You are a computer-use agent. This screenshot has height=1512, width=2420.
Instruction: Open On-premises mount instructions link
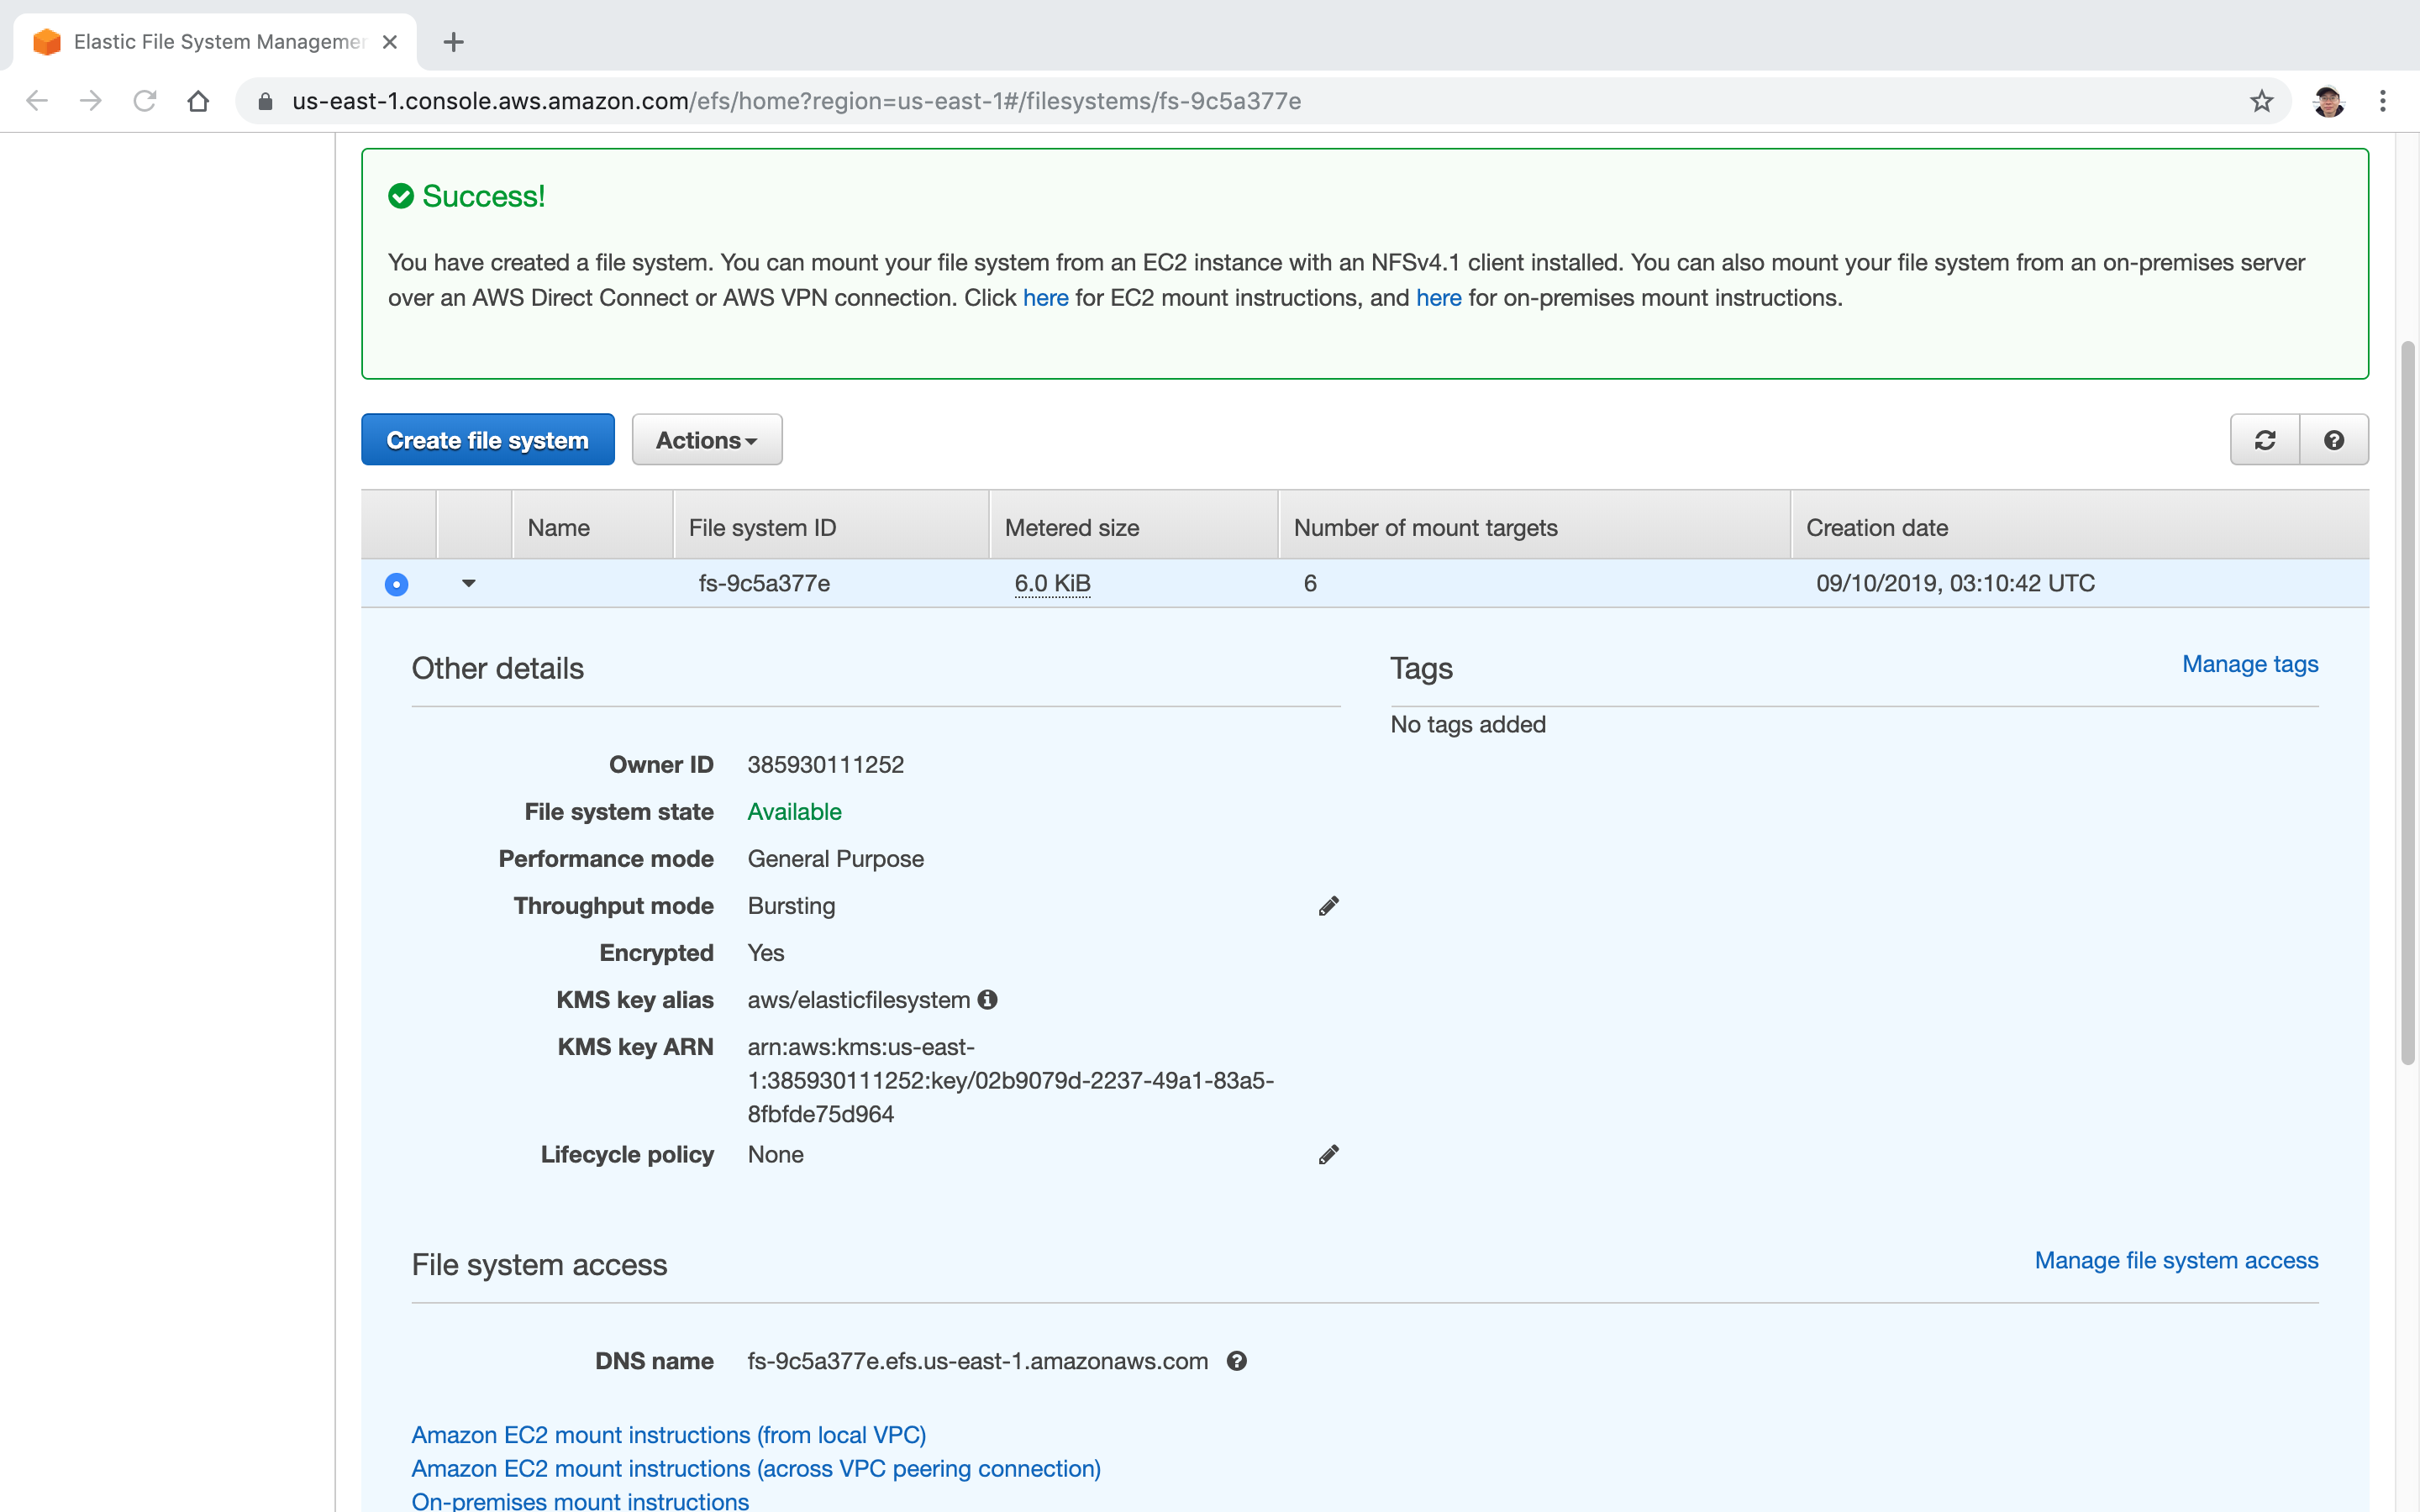(580, 1501)
